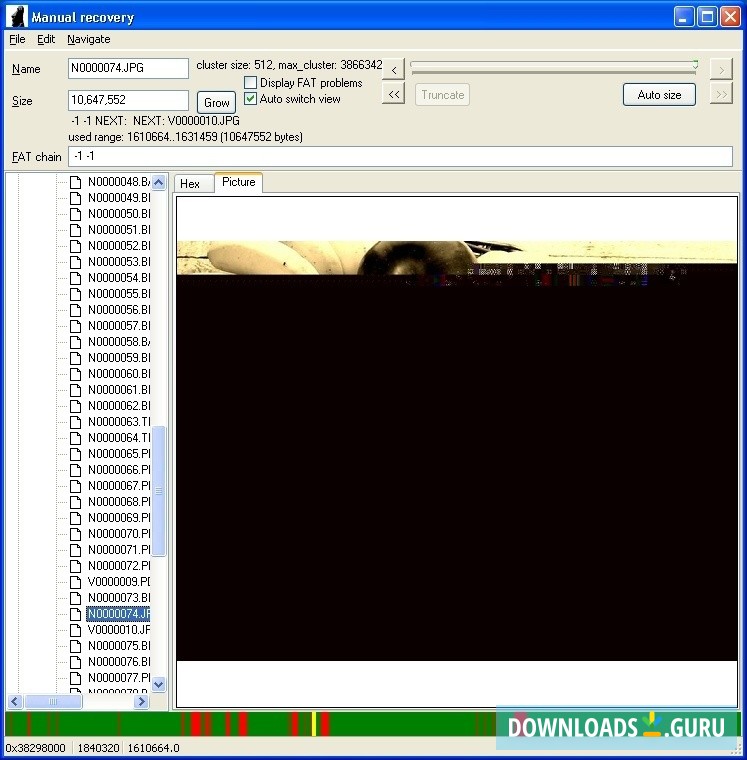Click the file icon of N0000075
Viewport: 747px width, 760px height.
[75, 646]
